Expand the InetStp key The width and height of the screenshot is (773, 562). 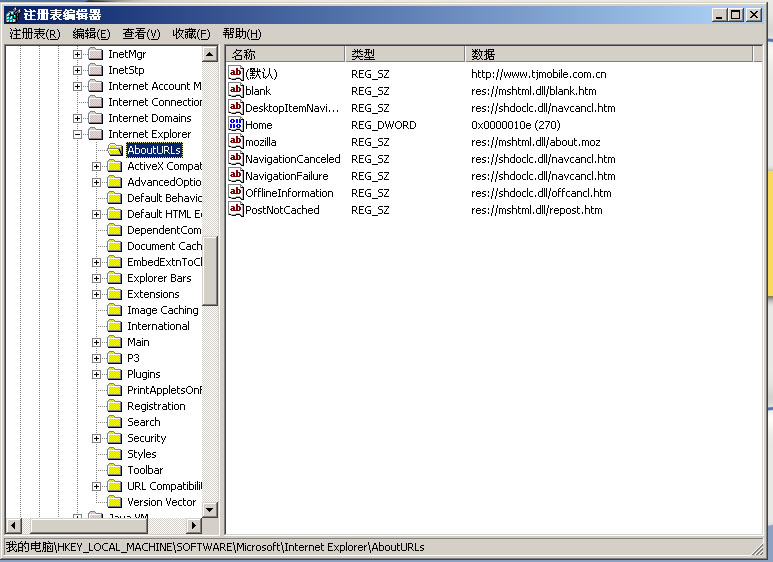pyautogui.click(x=77, y=70)
